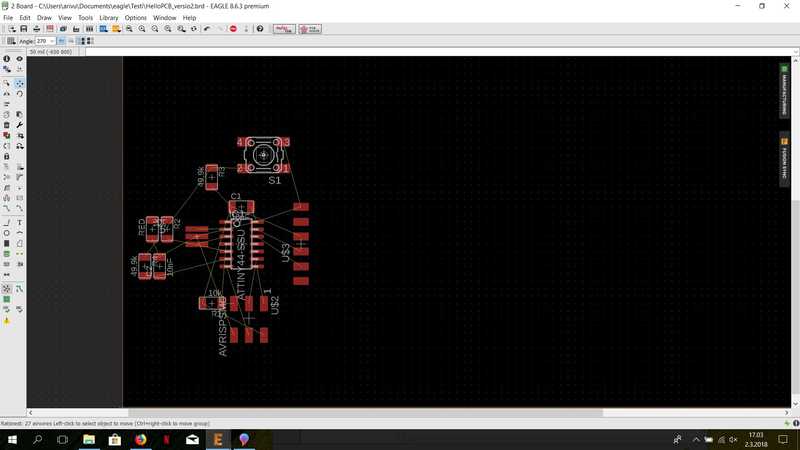Image resolution: width=800 pixels, height=450 pixels.
Task: Select the Line draw tool
Action: [x=7, y=222]
